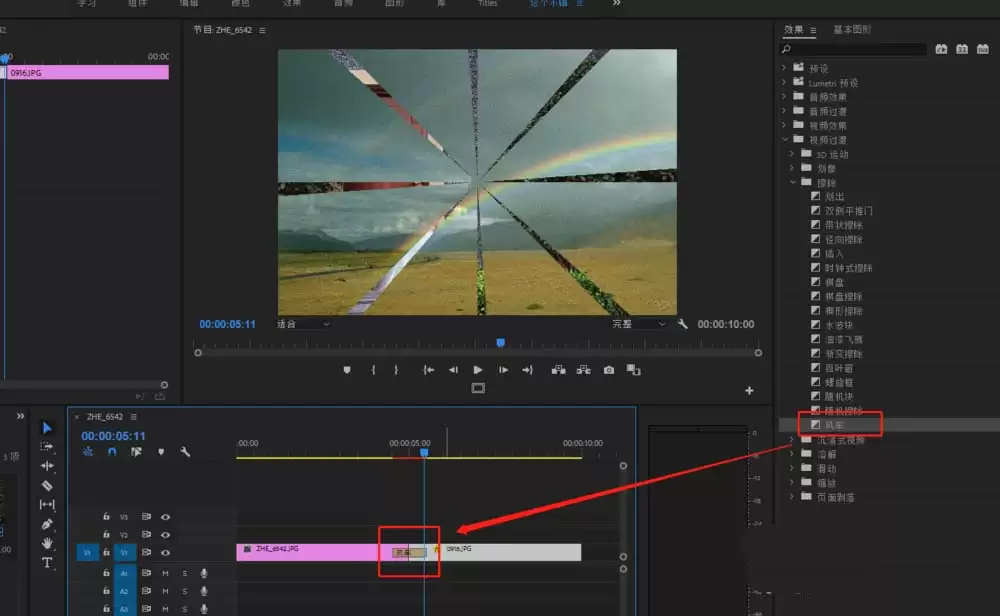The width and height of the screenshot is (1000, 616).
Task: Switch to the 基本图形 panel tab
Action: coord(850,30)
